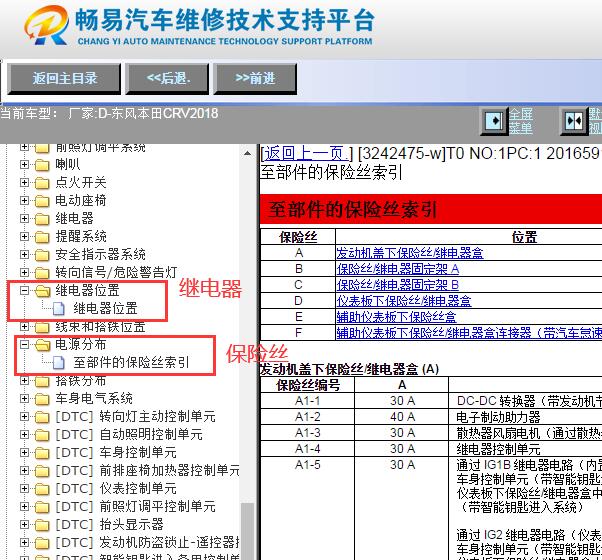Expand the 继电器 tree node
Image resolution: width=602 pixels, height=560 pixels.
(x=24, y=218)
